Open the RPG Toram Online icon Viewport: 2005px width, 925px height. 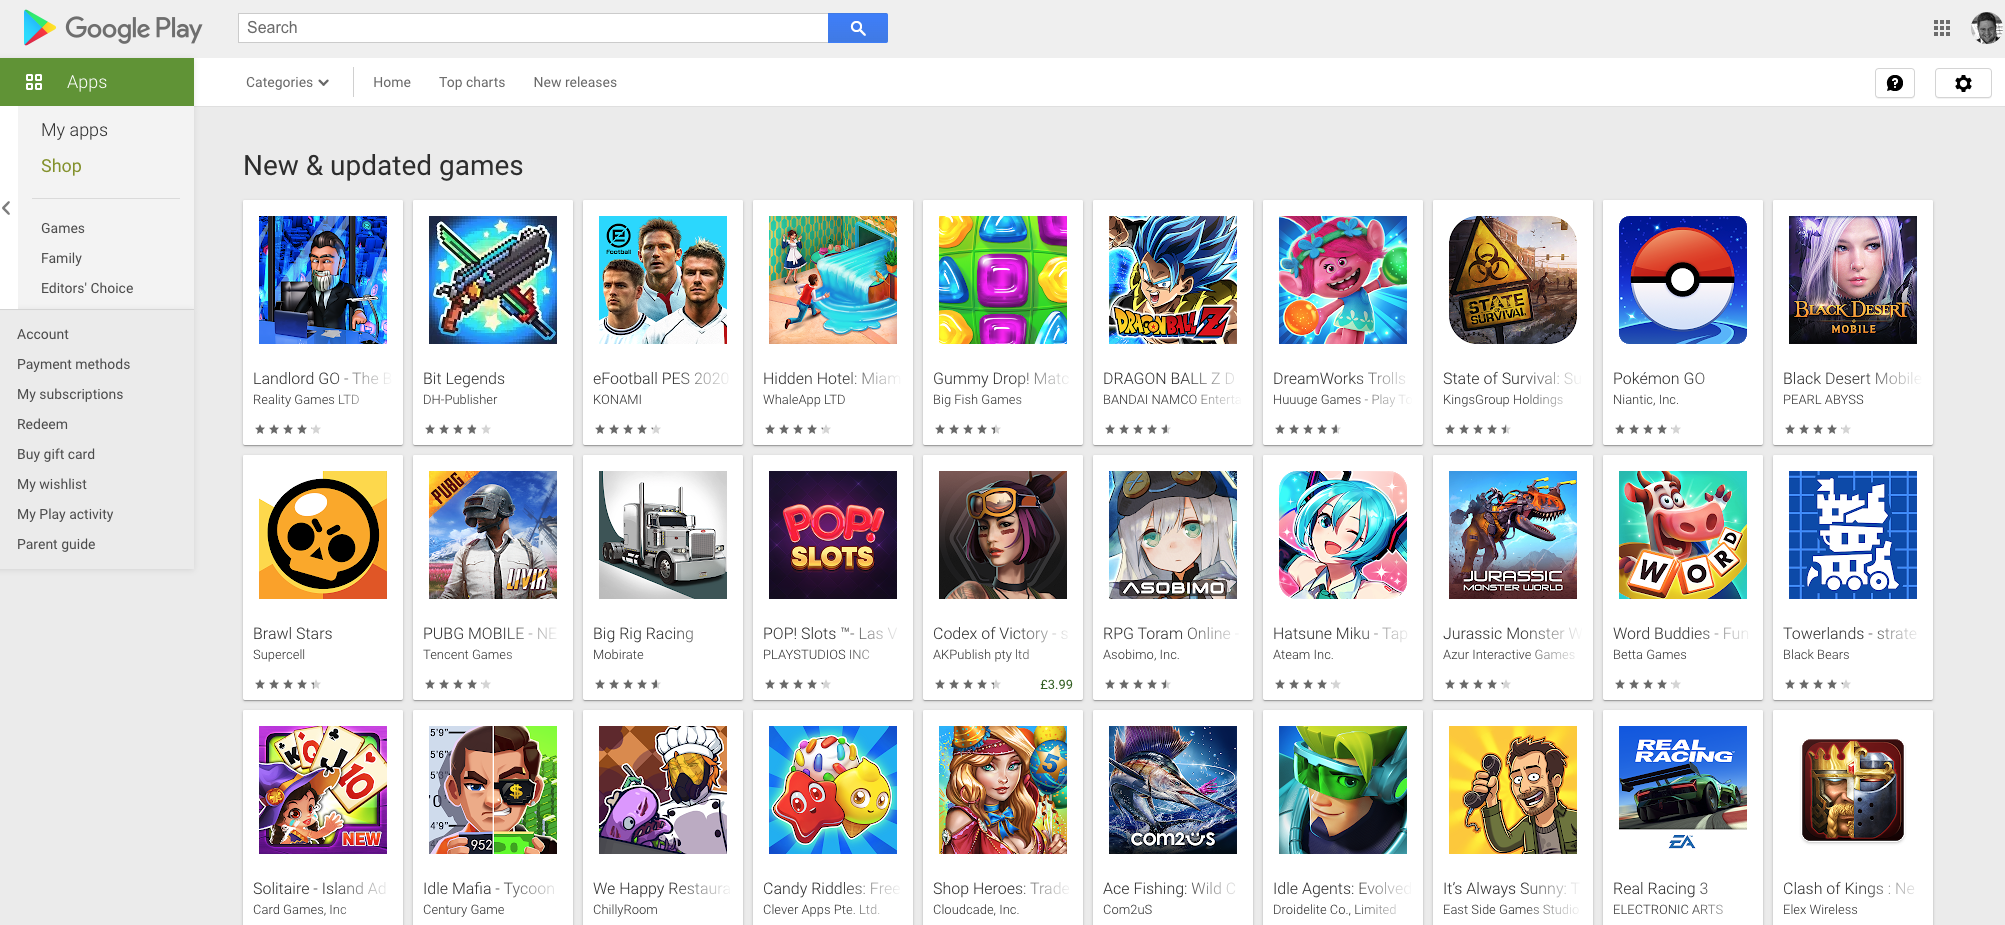(x=1173, y=535)
